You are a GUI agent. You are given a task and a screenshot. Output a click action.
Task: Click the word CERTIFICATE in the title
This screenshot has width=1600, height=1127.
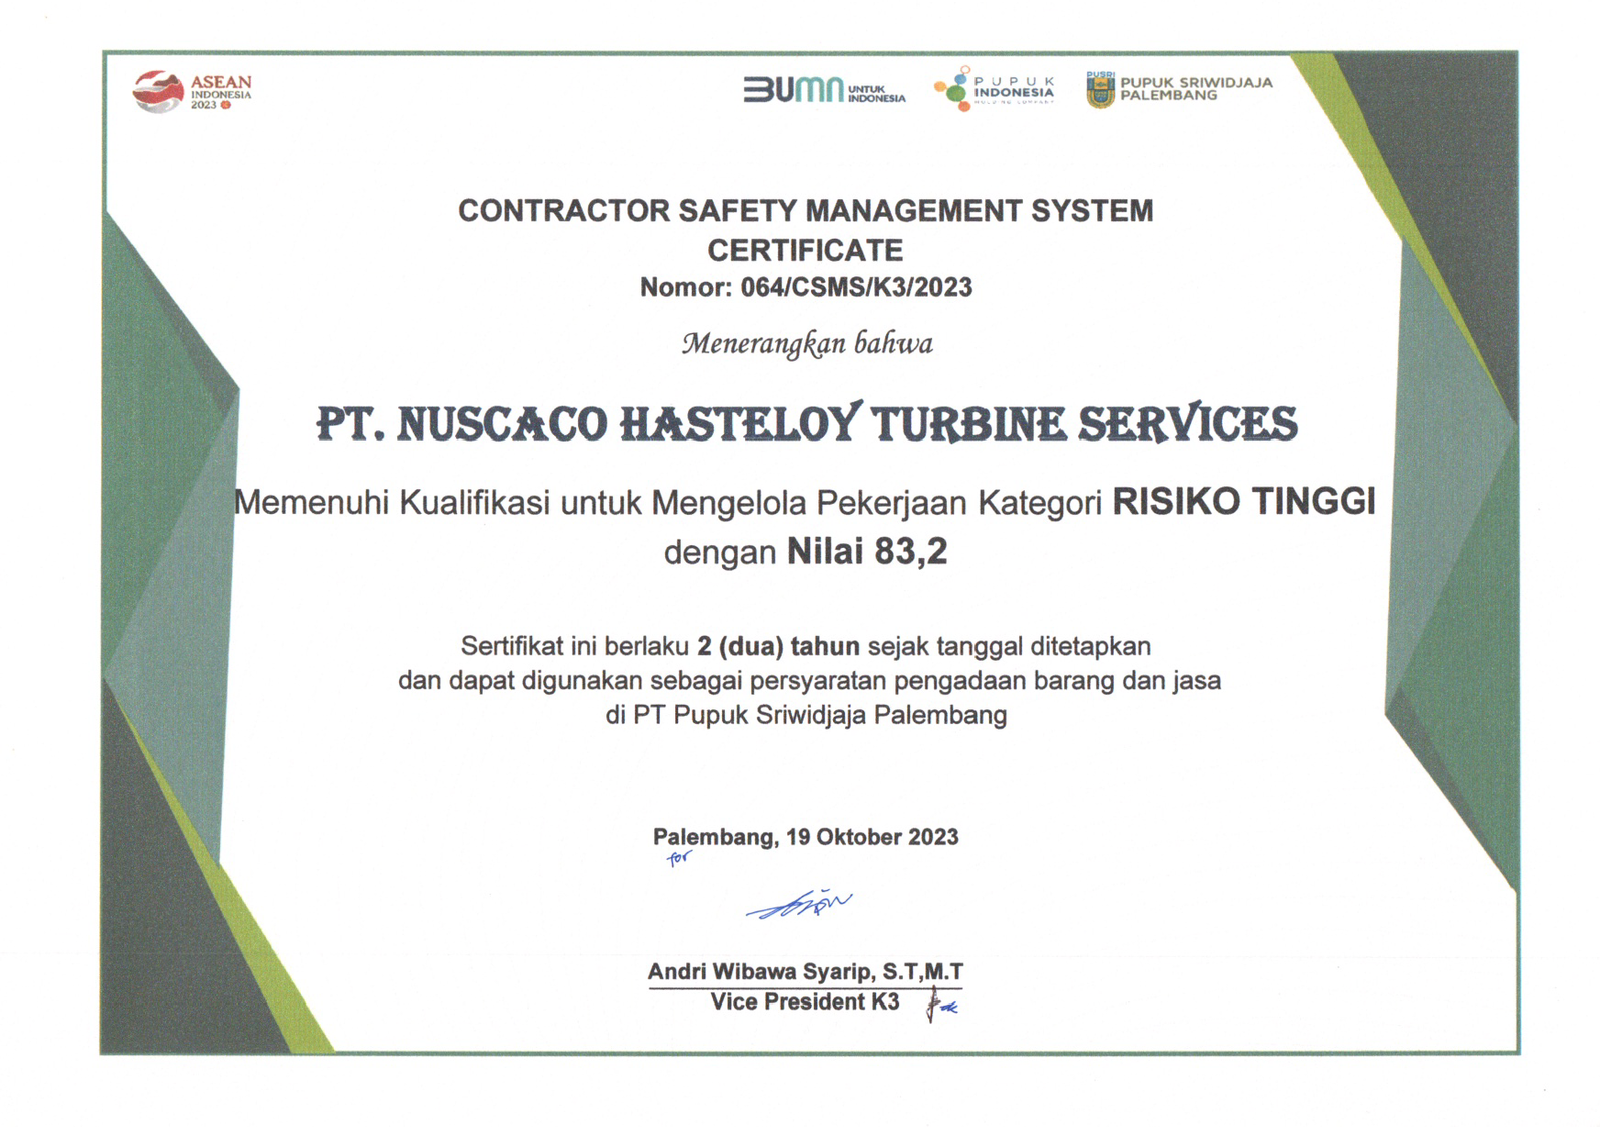805,250
